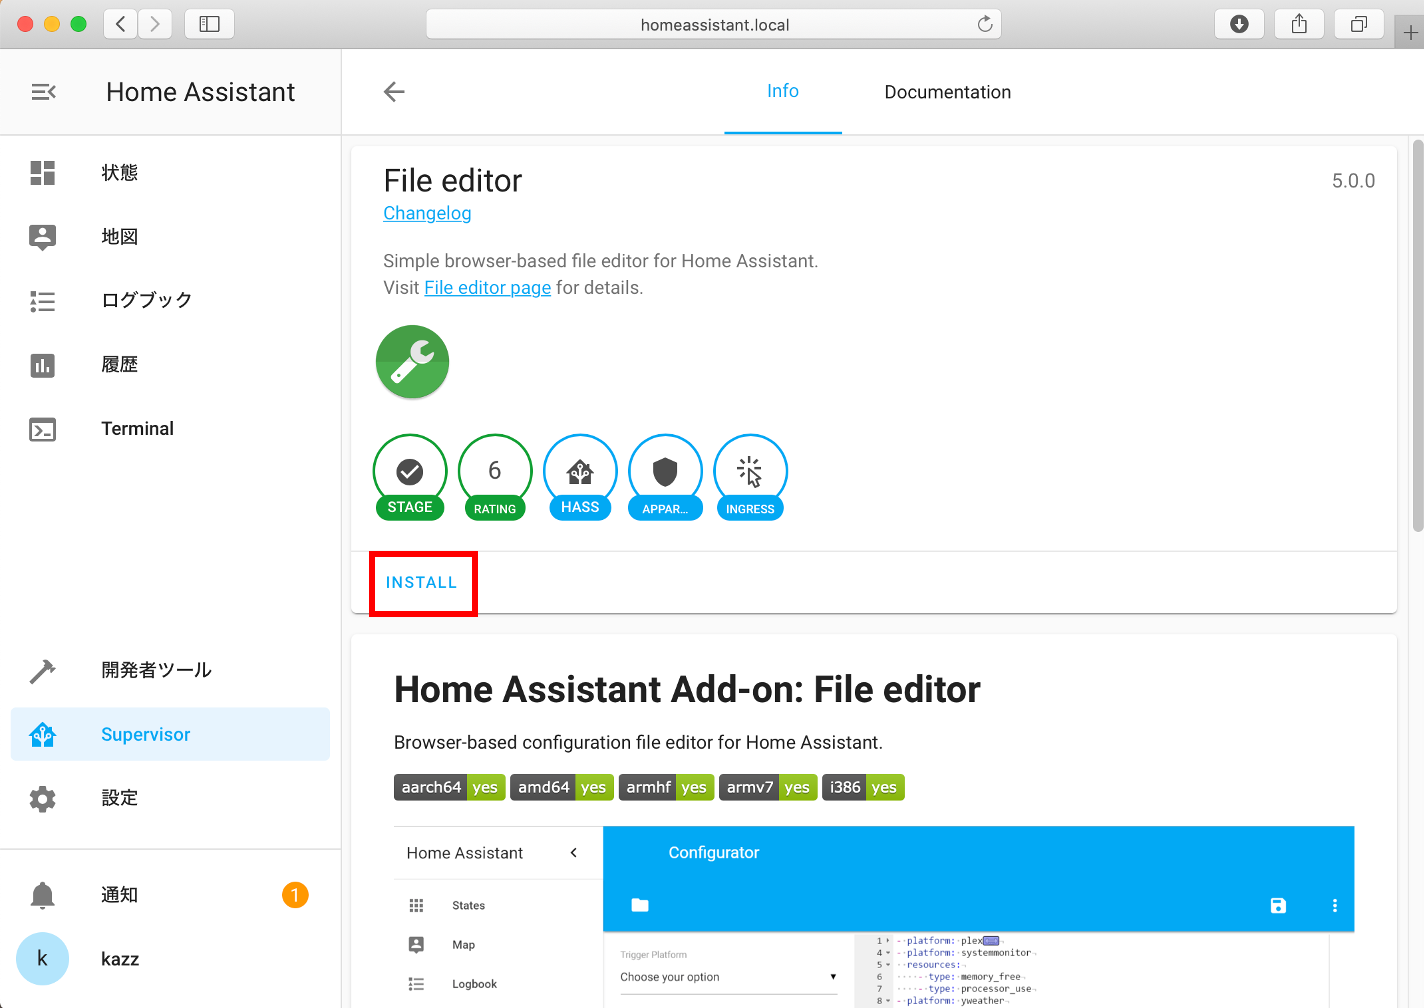Image resolution: width=1424 pixels, height=1008 pixels.
Task: Click the 'File editor' heading
Action: 453,181
